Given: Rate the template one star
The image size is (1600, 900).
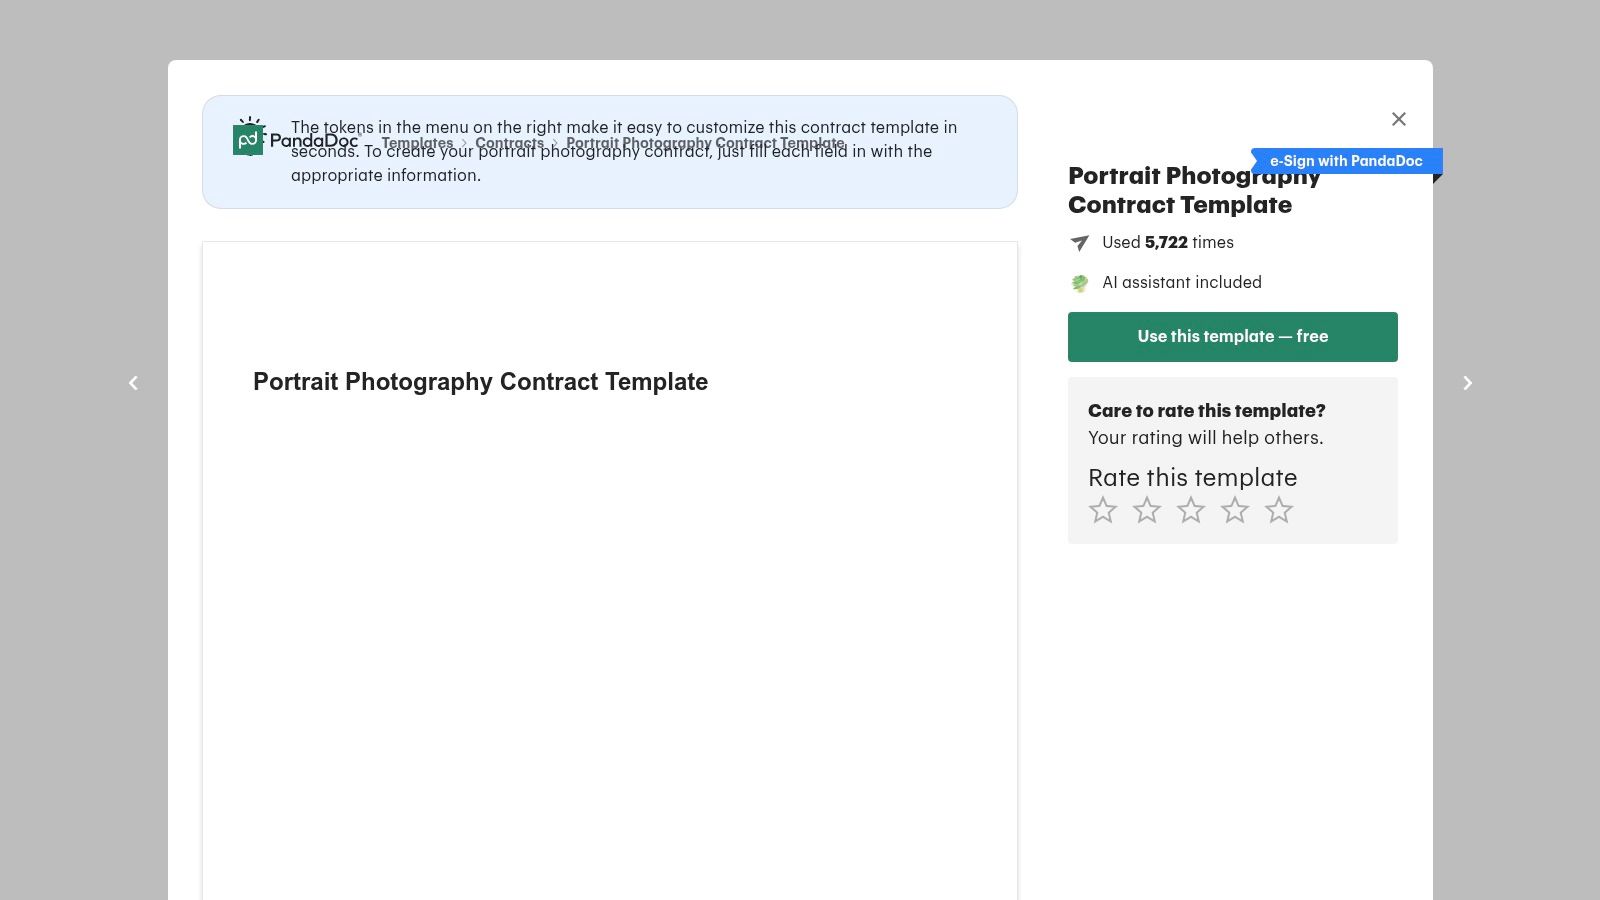Looking at the screenshot, I should (1103, 510).
